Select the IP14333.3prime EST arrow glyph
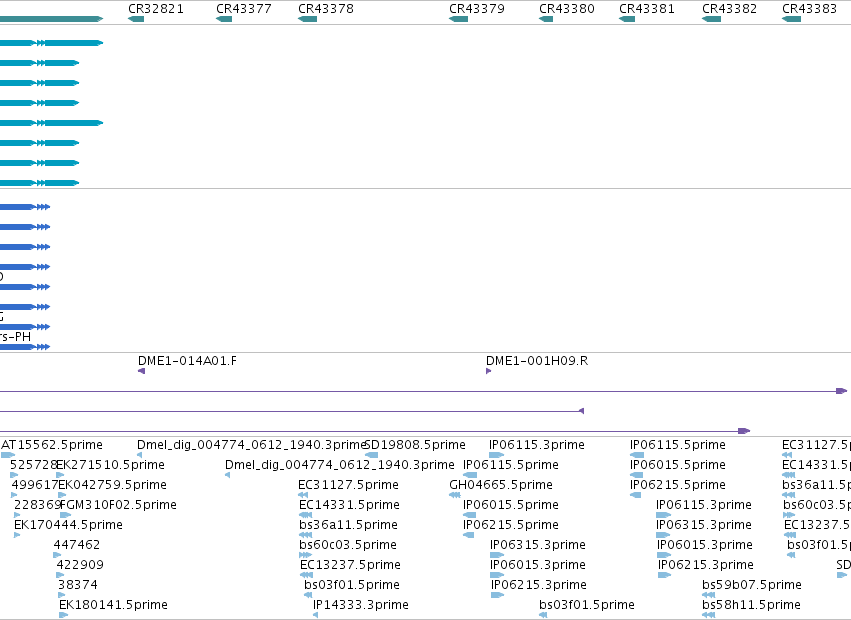 point(315,615)
